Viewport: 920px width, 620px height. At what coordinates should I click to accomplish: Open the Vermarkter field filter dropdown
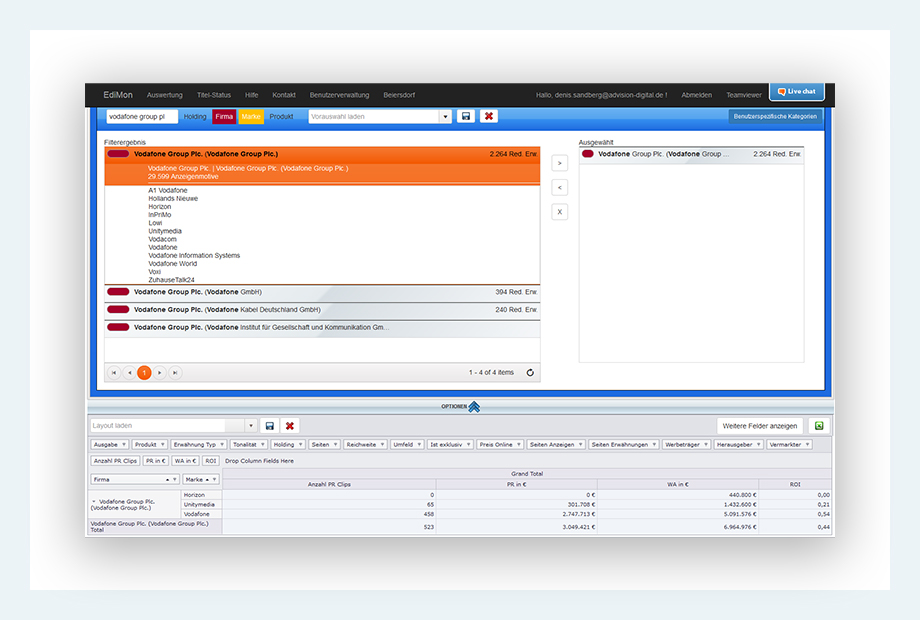point(807,445)
